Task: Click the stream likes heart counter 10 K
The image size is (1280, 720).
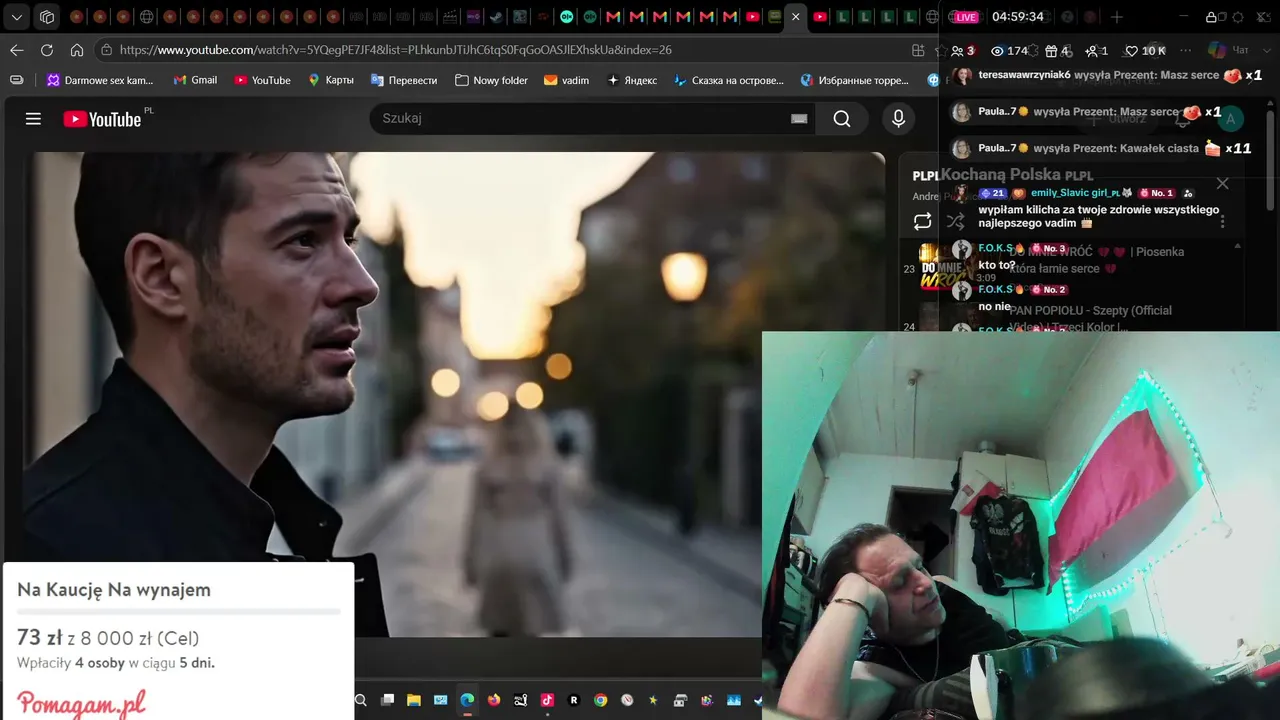Action: point(1145,50)
